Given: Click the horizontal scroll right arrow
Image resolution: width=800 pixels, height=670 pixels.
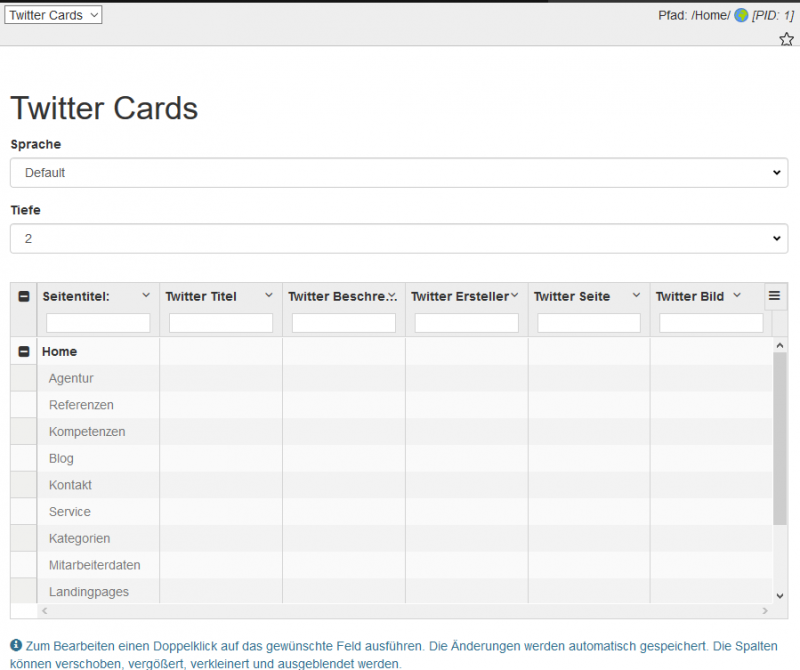Looking at the screenshot, I should [765, 610].
